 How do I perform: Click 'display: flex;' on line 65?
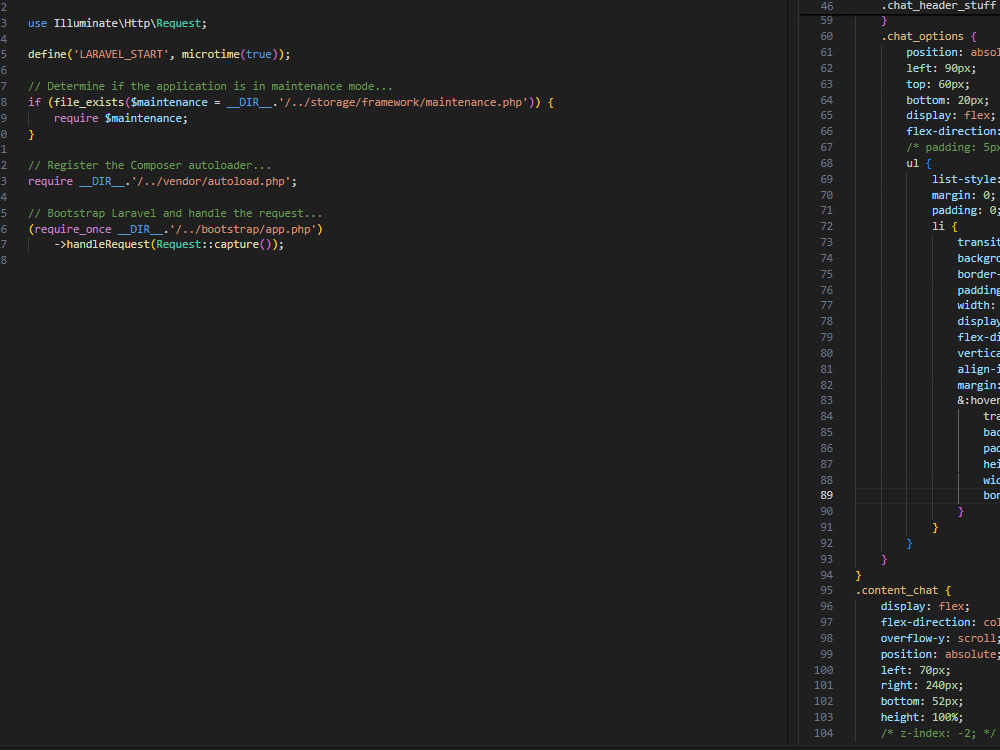[x=951, y=115]
